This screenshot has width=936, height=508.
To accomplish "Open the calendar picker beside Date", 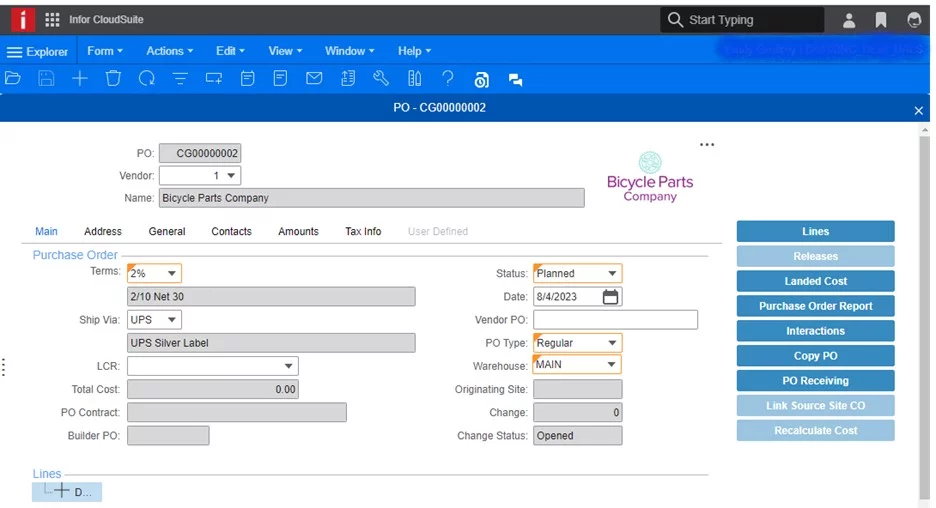I will pyautogui.click(x=611, y=297).
